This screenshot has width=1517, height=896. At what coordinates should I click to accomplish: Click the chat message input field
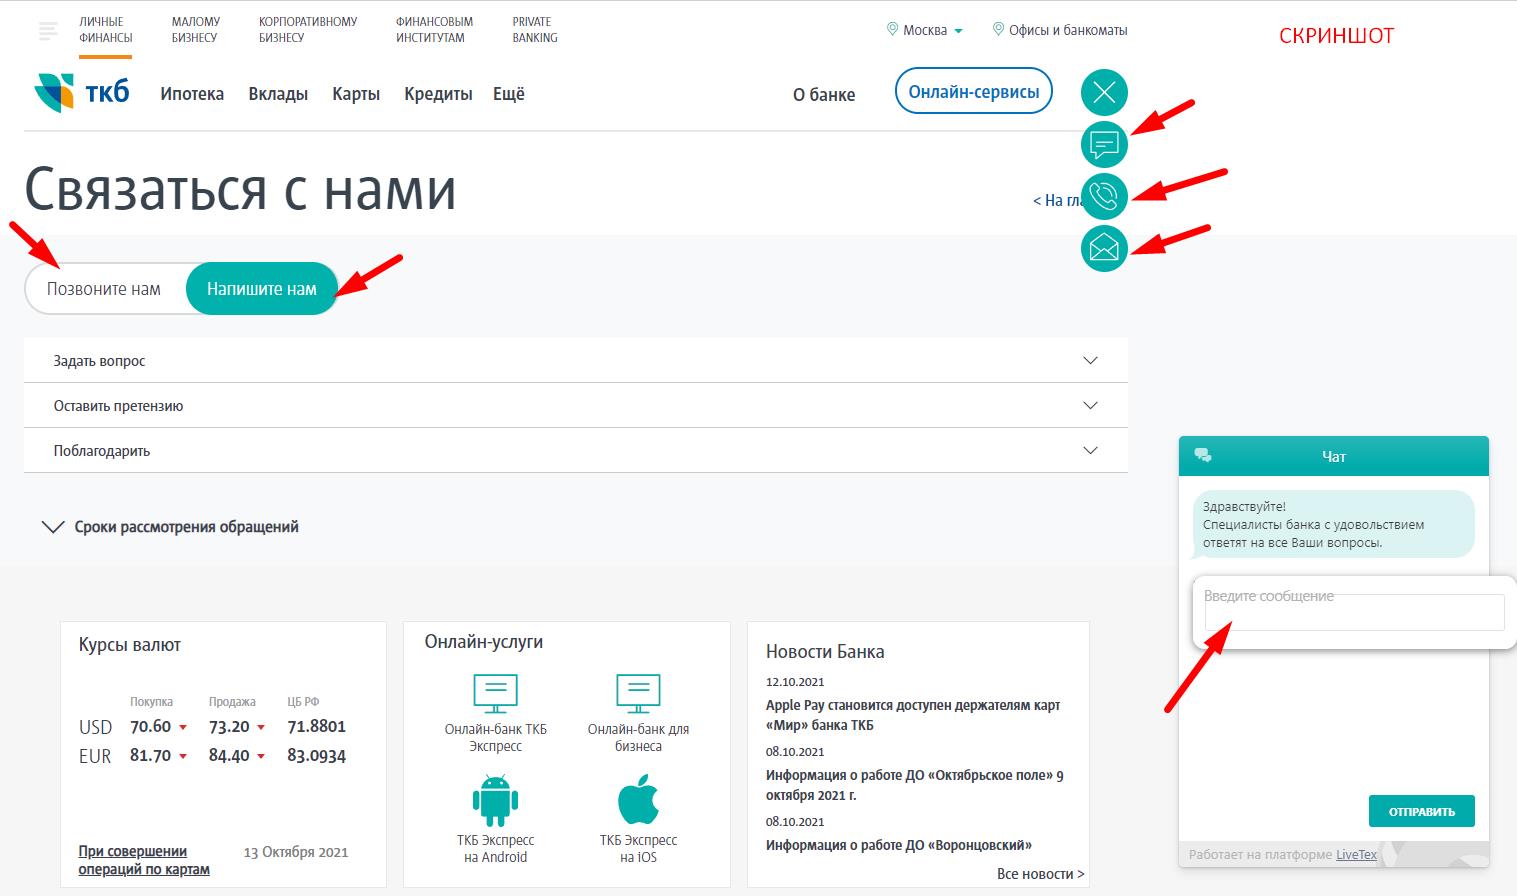(1354, 612)
